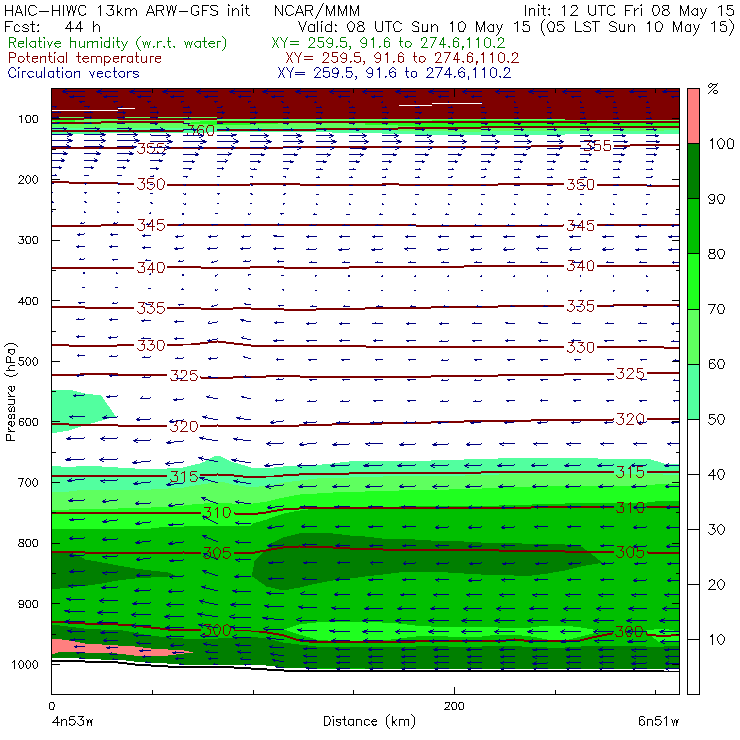The width and height of the screenshot is (740, 740).
Task: Click the red XY coordinates line
Action: pyautogui.click(x=402, y=58)
